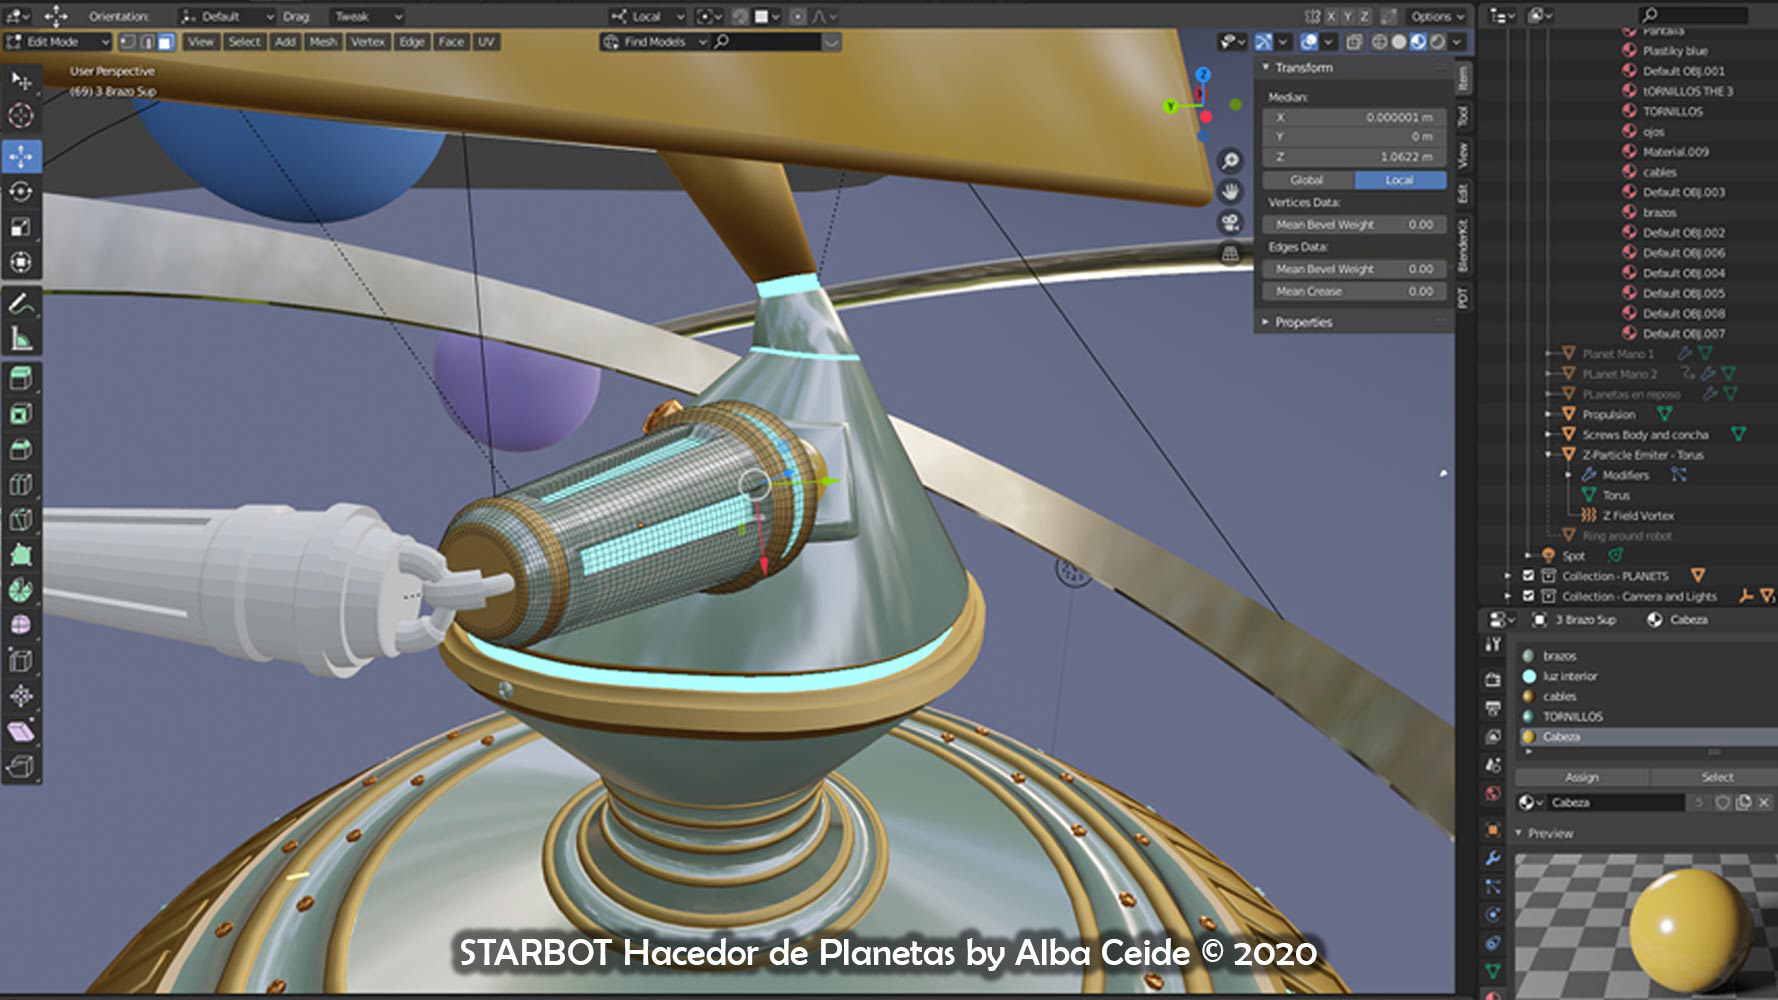Image resolution: width=1778 pixels, height=1000 pixels.
Task: Click the material Select button
Action: click(x=1717, y=777)
